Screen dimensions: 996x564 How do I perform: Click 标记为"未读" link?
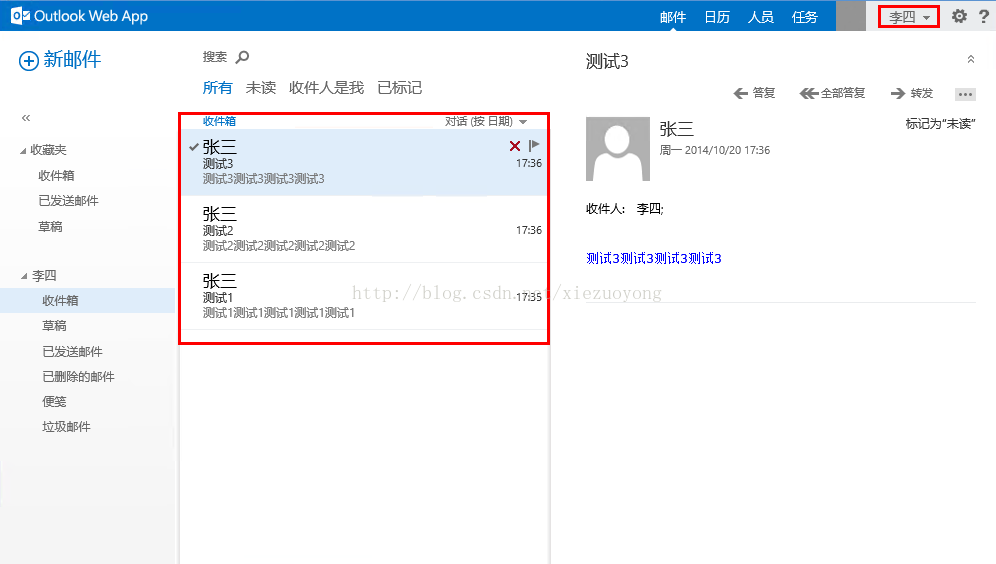(940, 124)
